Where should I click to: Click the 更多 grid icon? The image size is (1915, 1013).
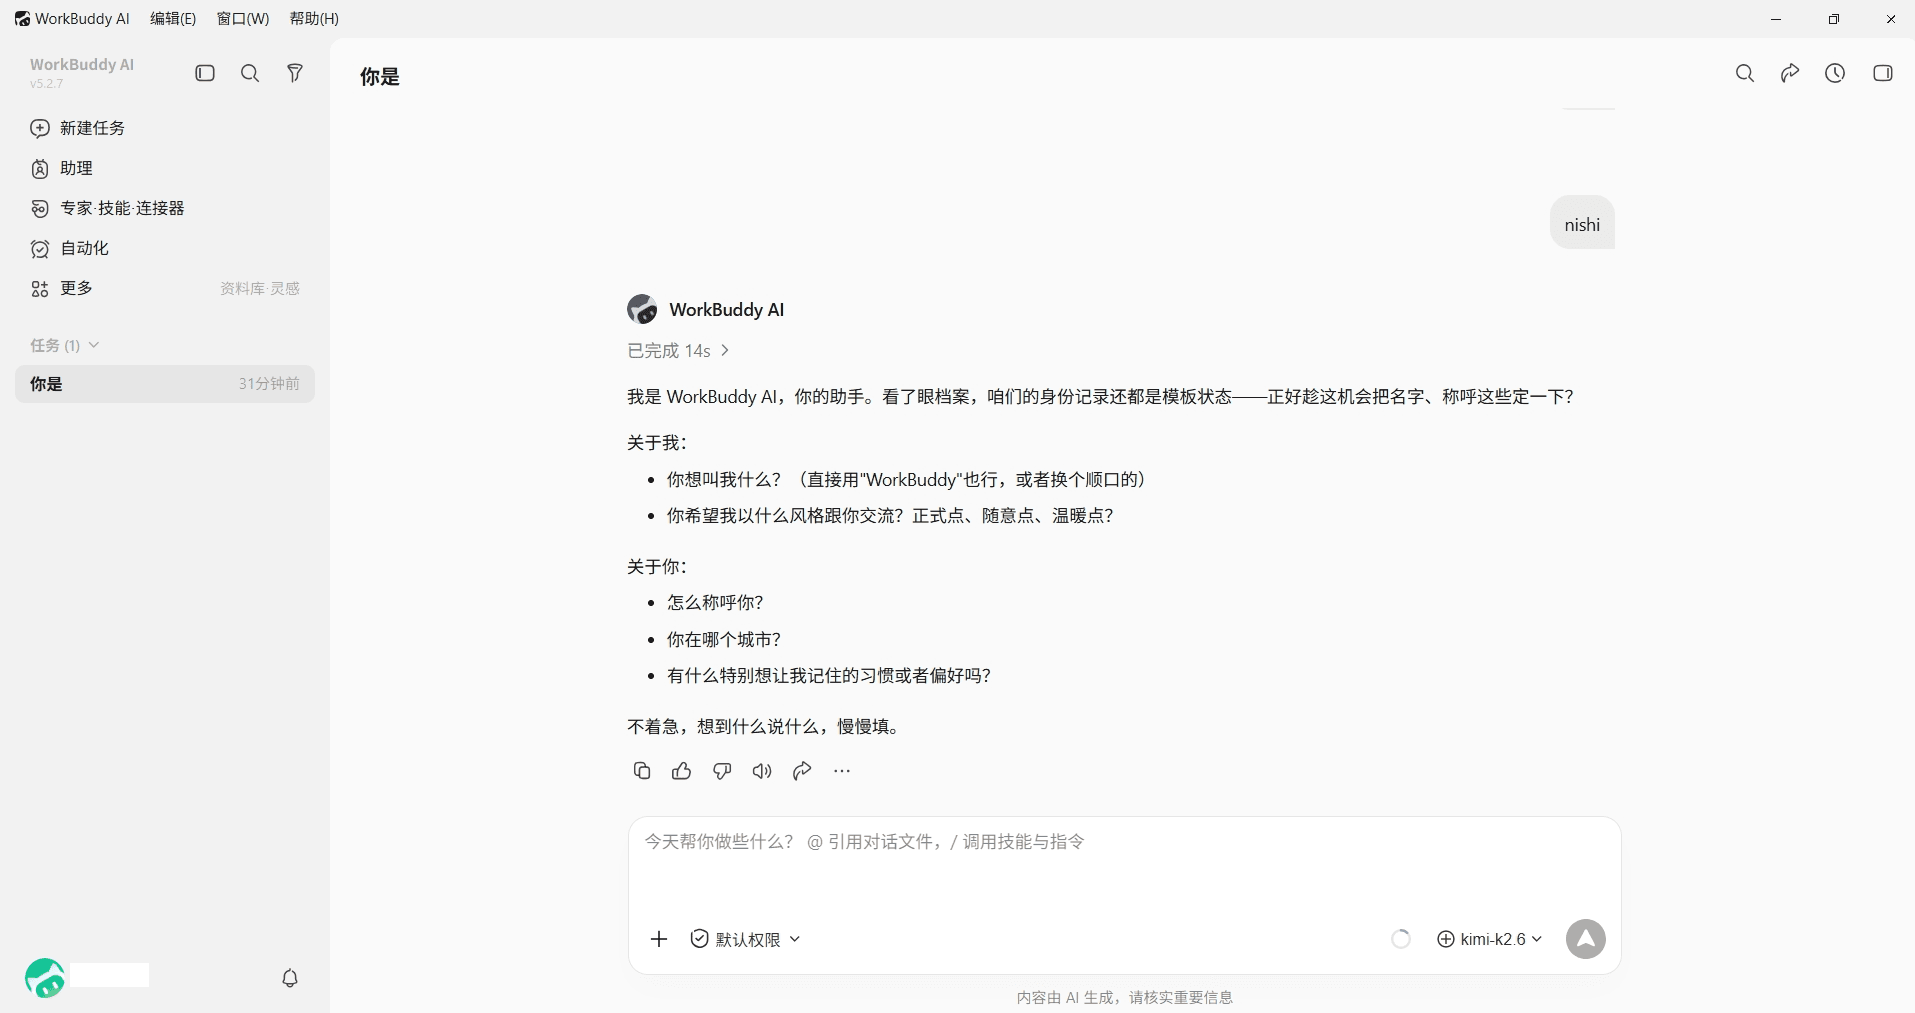pos(40,289)
